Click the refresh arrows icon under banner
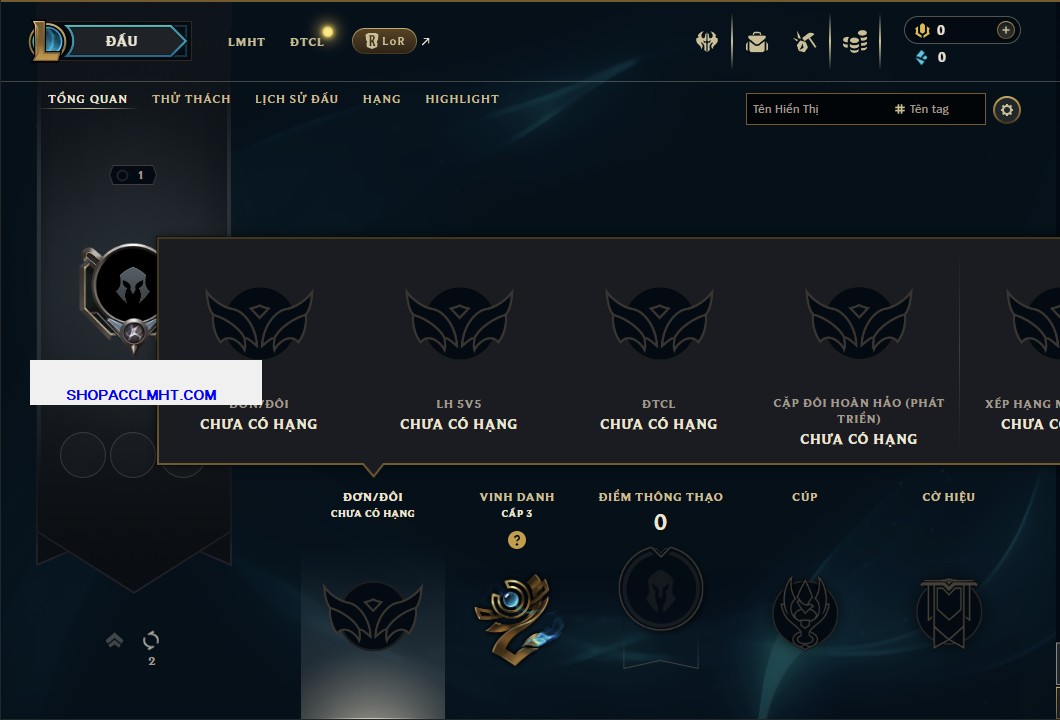Viewport: 1060px width, 720px height. click(151, 640)
